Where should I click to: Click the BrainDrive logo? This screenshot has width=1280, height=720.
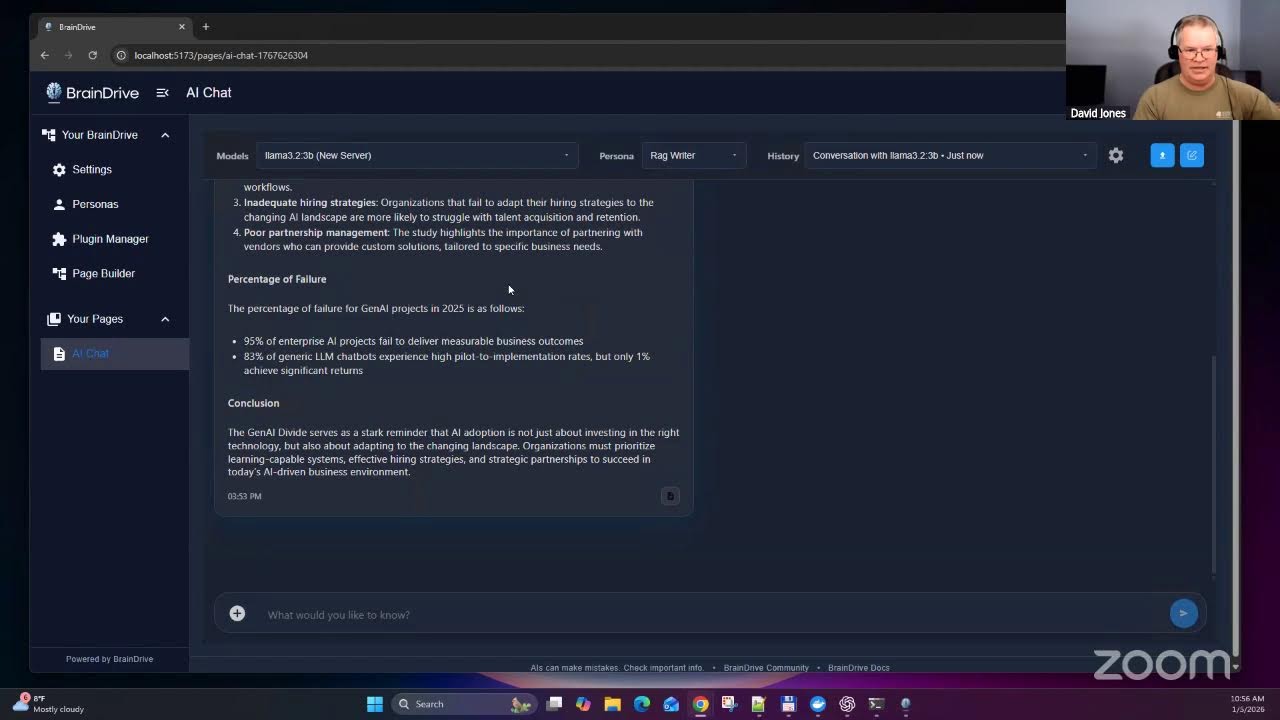pyautogui.click(x=92, y=93)
